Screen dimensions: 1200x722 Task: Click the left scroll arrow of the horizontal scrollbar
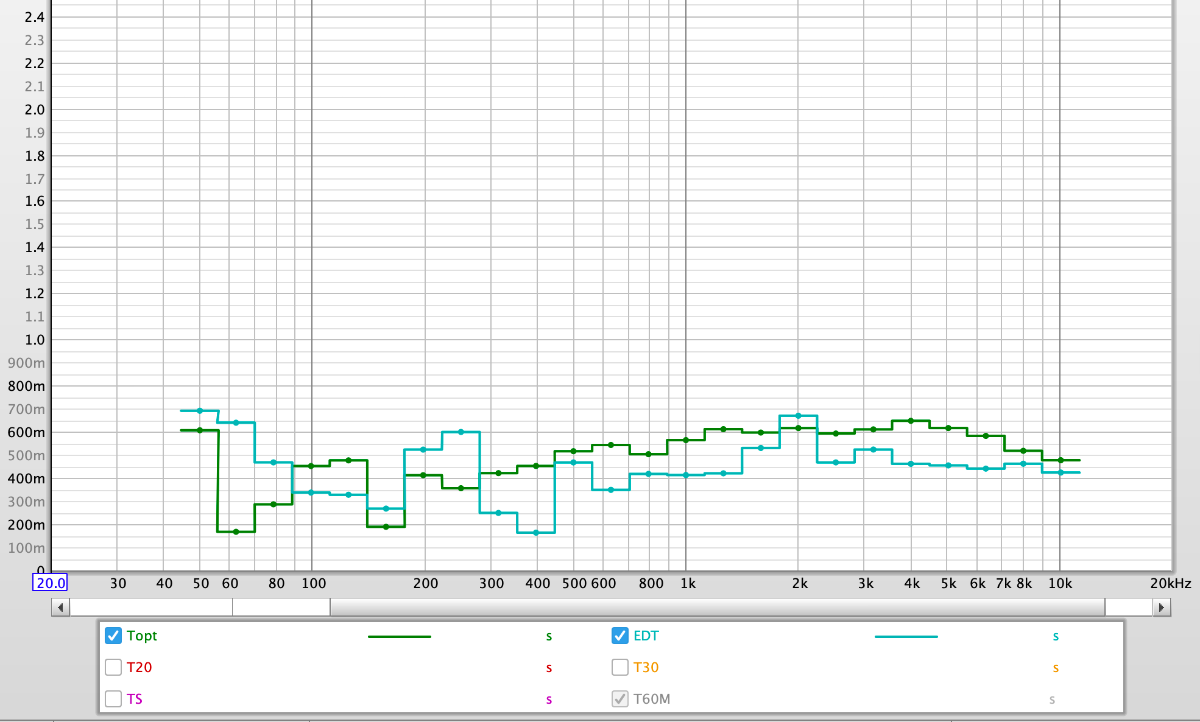[61, 607]
